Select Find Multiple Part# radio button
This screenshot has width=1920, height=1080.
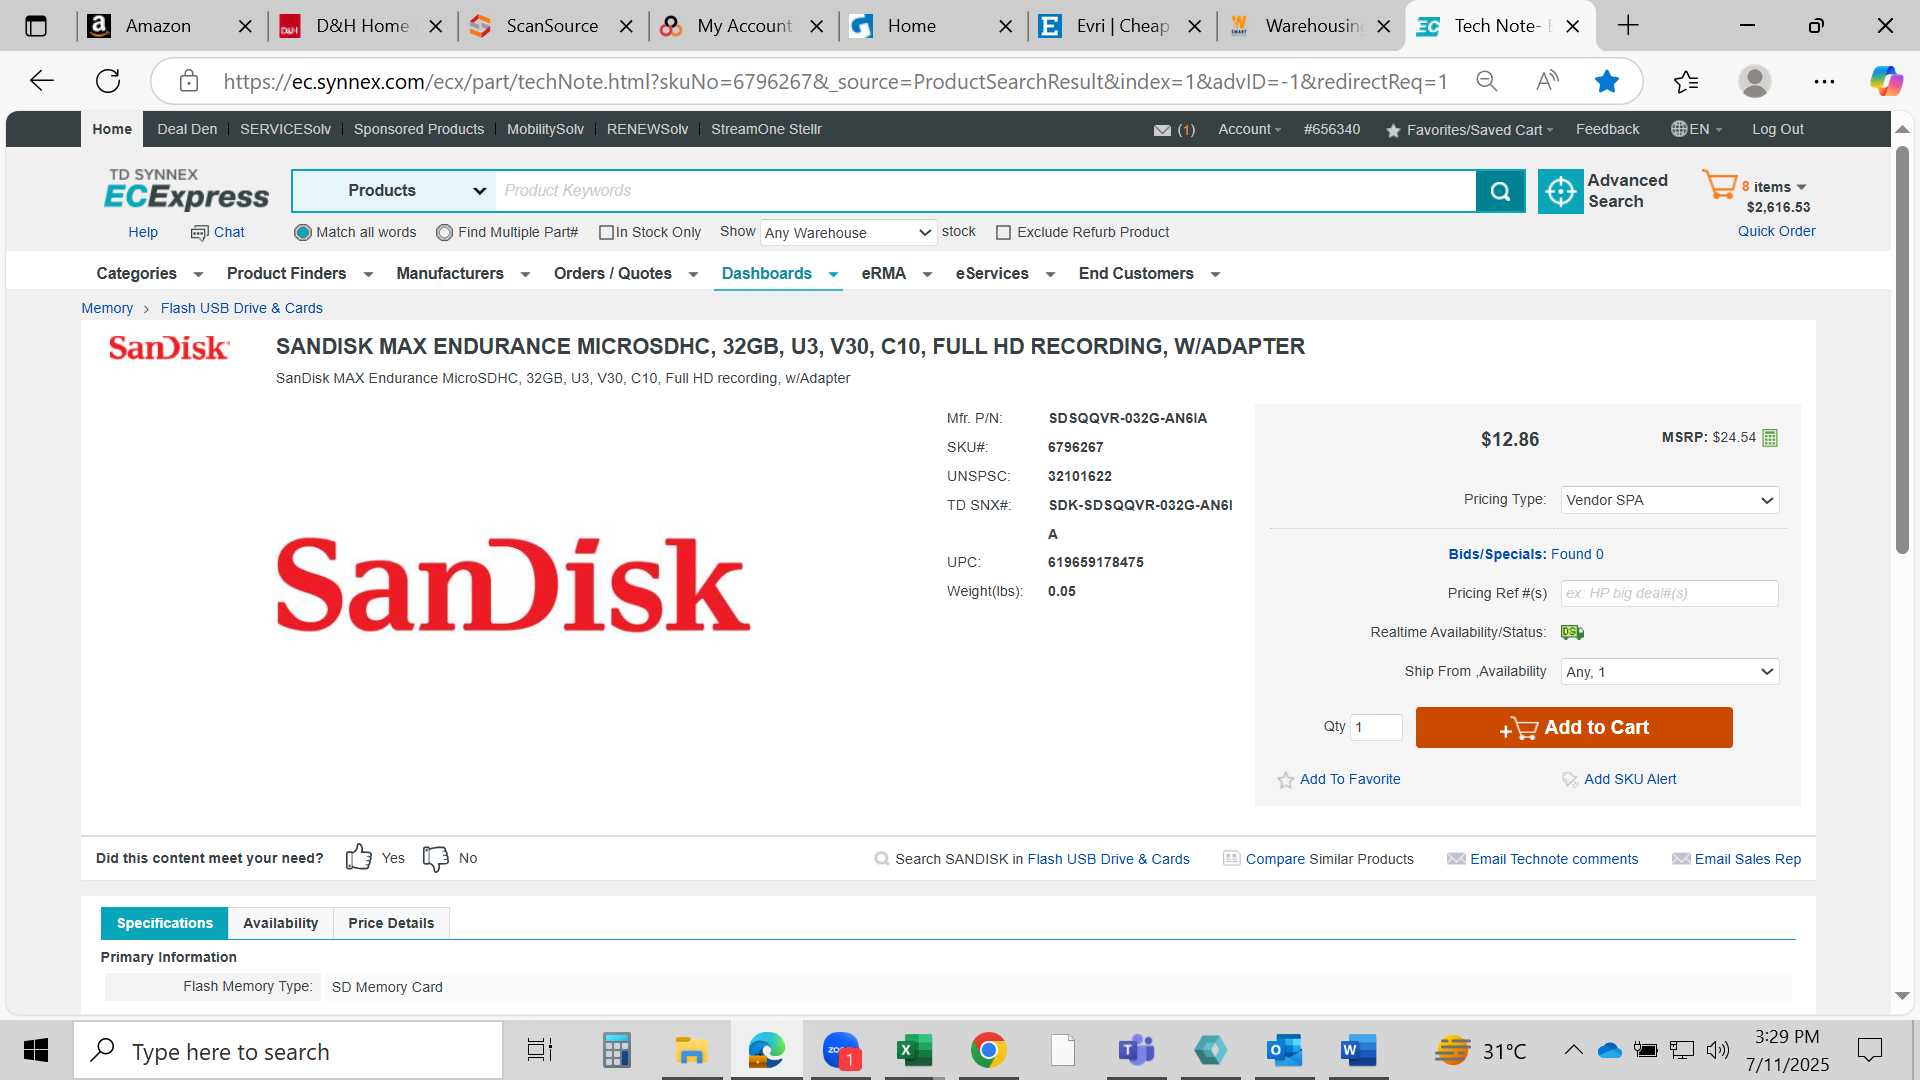444,233
